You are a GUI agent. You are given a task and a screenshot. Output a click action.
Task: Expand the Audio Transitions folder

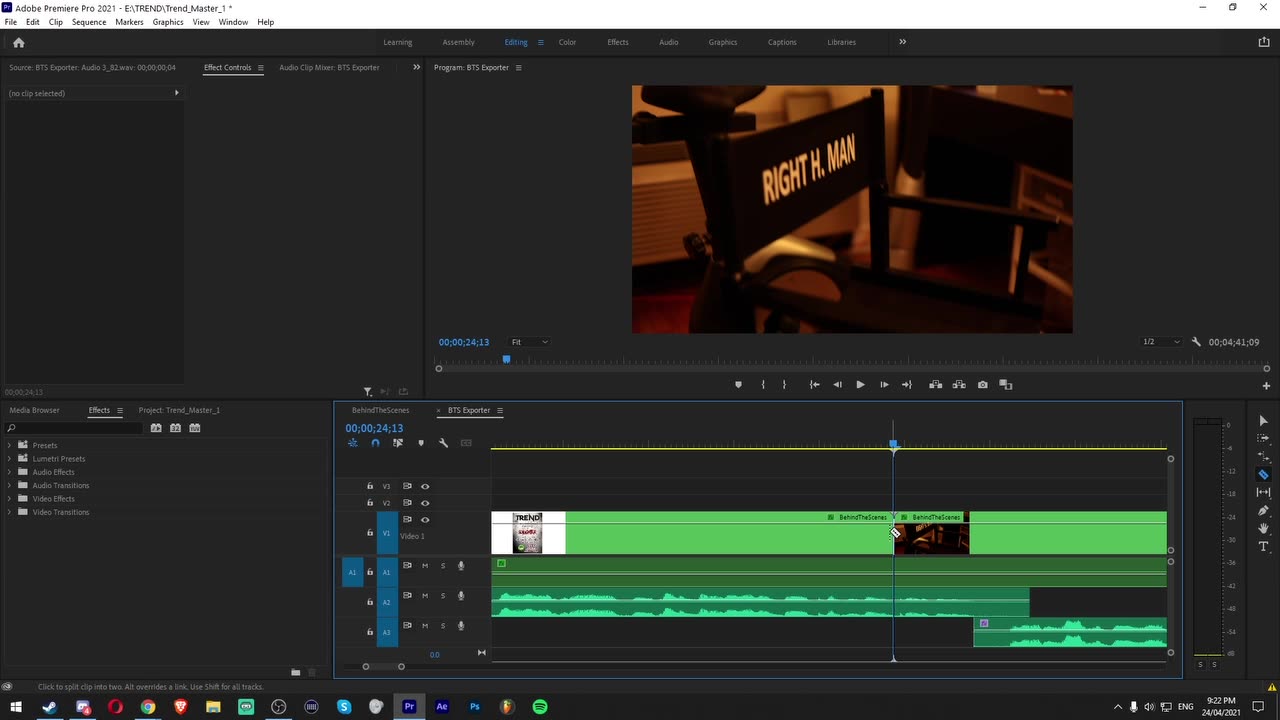[x=10, y=485]
